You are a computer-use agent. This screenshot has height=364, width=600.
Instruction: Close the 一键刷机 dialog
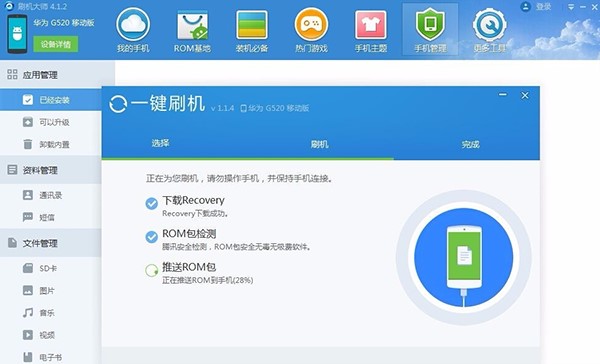pos(525,95)
